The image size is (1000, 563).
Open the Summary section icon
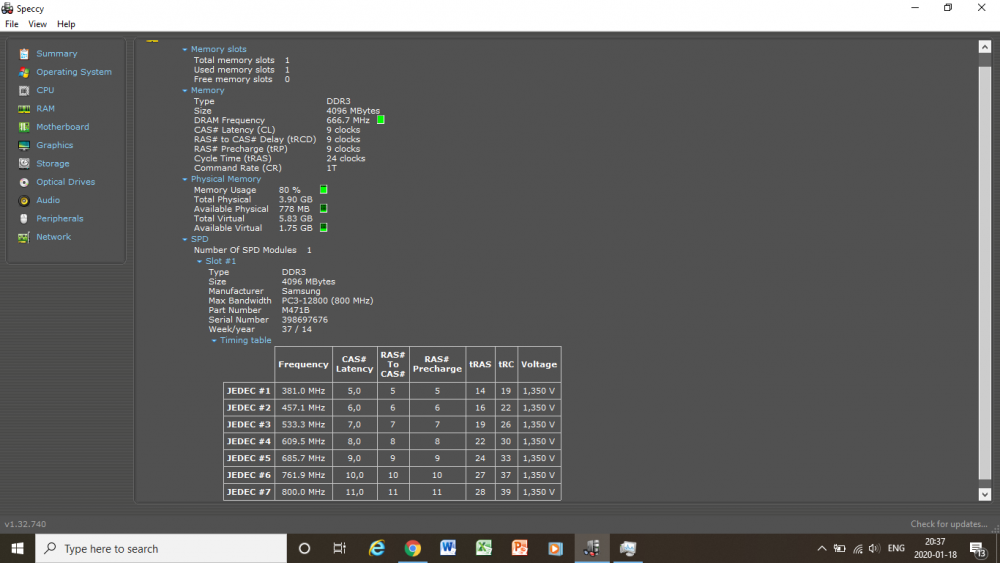(24, 54)
